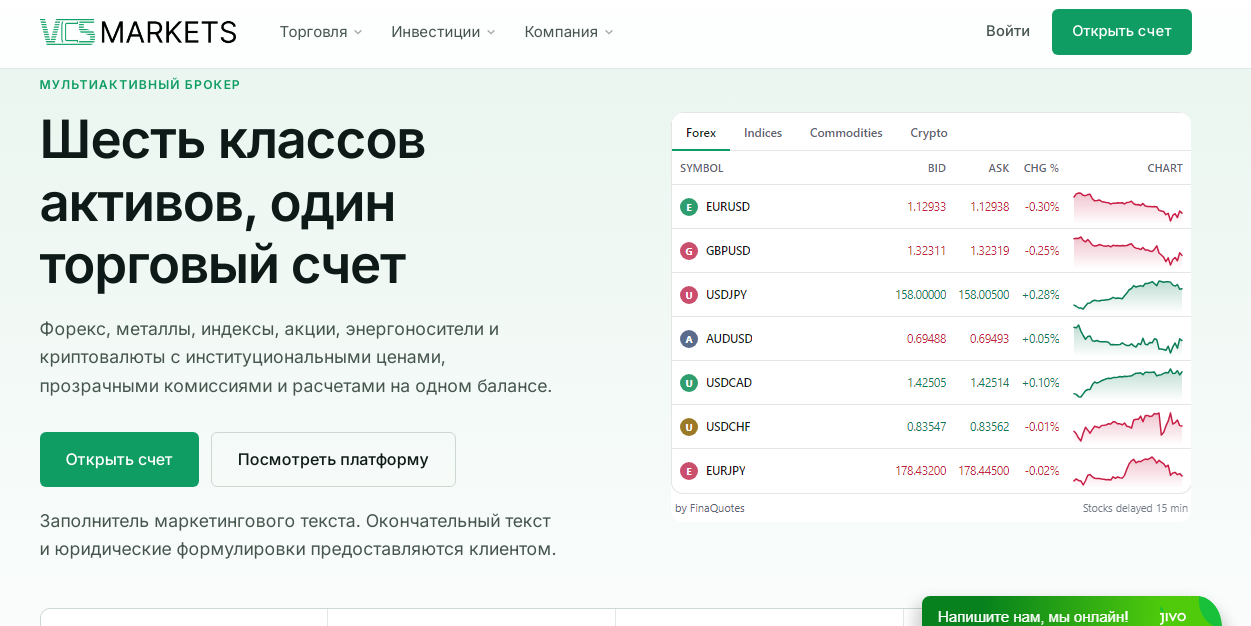Switch to the Crypto tab

(x=929, y=133)
